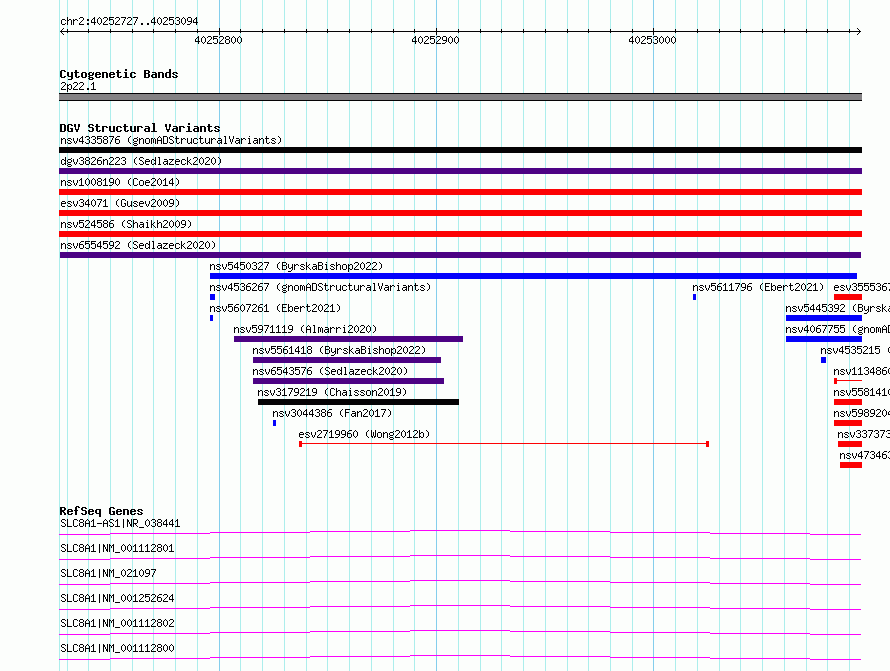Screen dimensions: 890x671
Task: Click the blue bar under nsv4067755
Action: point(824,339)
